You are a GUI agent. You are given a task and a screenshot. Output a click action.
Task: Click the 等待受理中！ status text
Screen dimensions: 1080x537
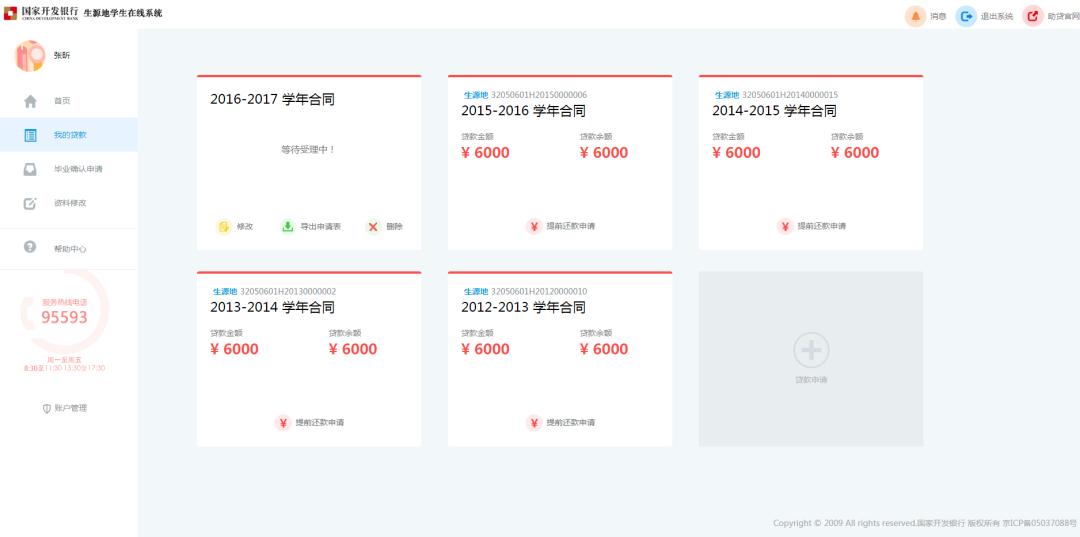point(309,149)
